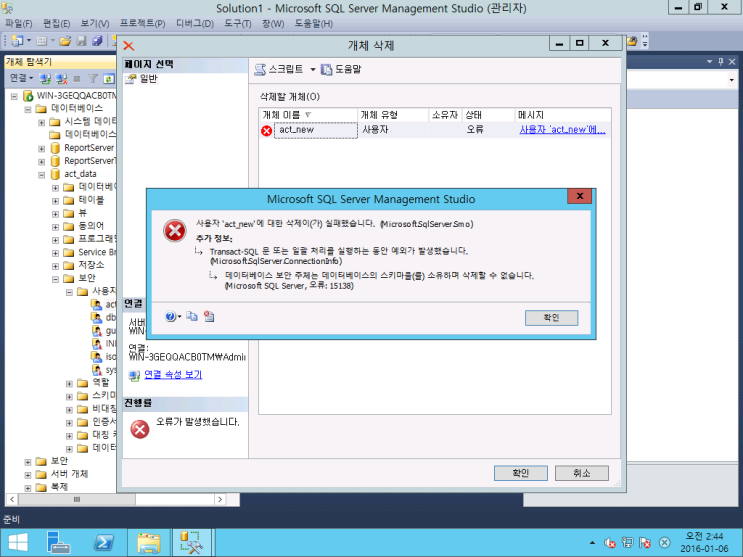Open the 연결 (Connect) dropdown in Object Explorer
Viewport: 743px width, 557px height.
click(x=22, y=78)
